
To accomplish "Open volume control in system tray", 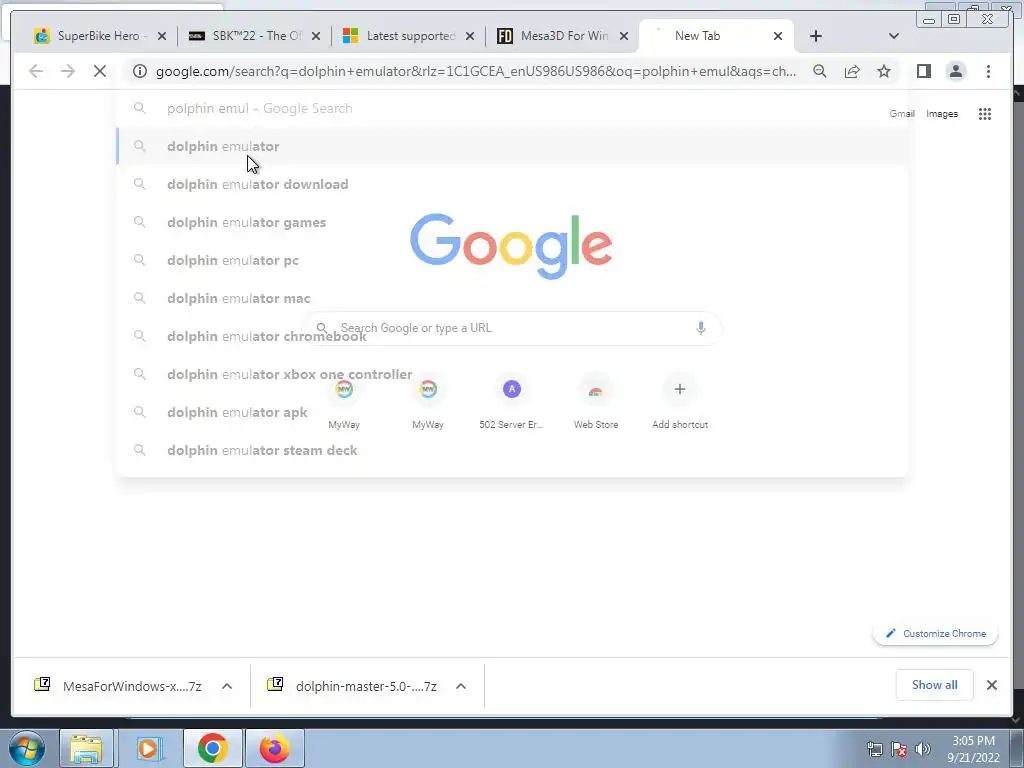I will click(x=923, y=749).
